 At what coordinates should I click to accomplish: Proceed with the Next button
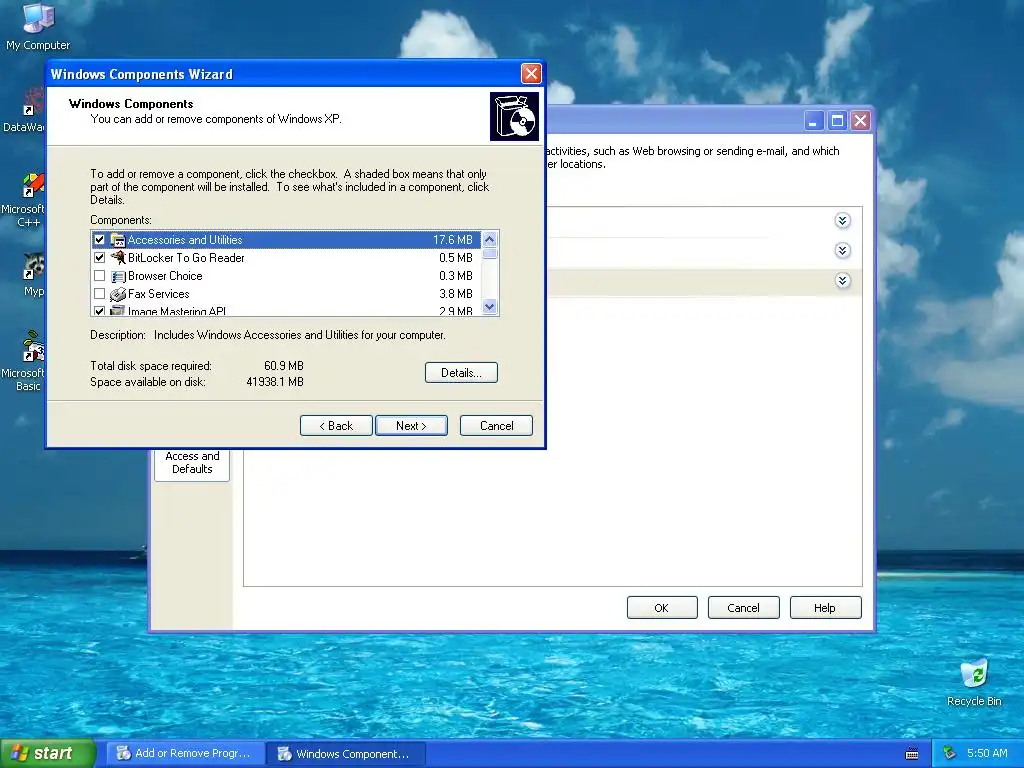pyautogui.click(x=411, y=426)
